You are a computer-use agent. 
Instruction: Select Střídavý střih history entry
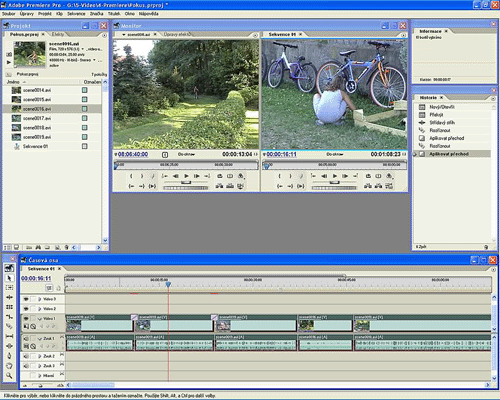442,122
